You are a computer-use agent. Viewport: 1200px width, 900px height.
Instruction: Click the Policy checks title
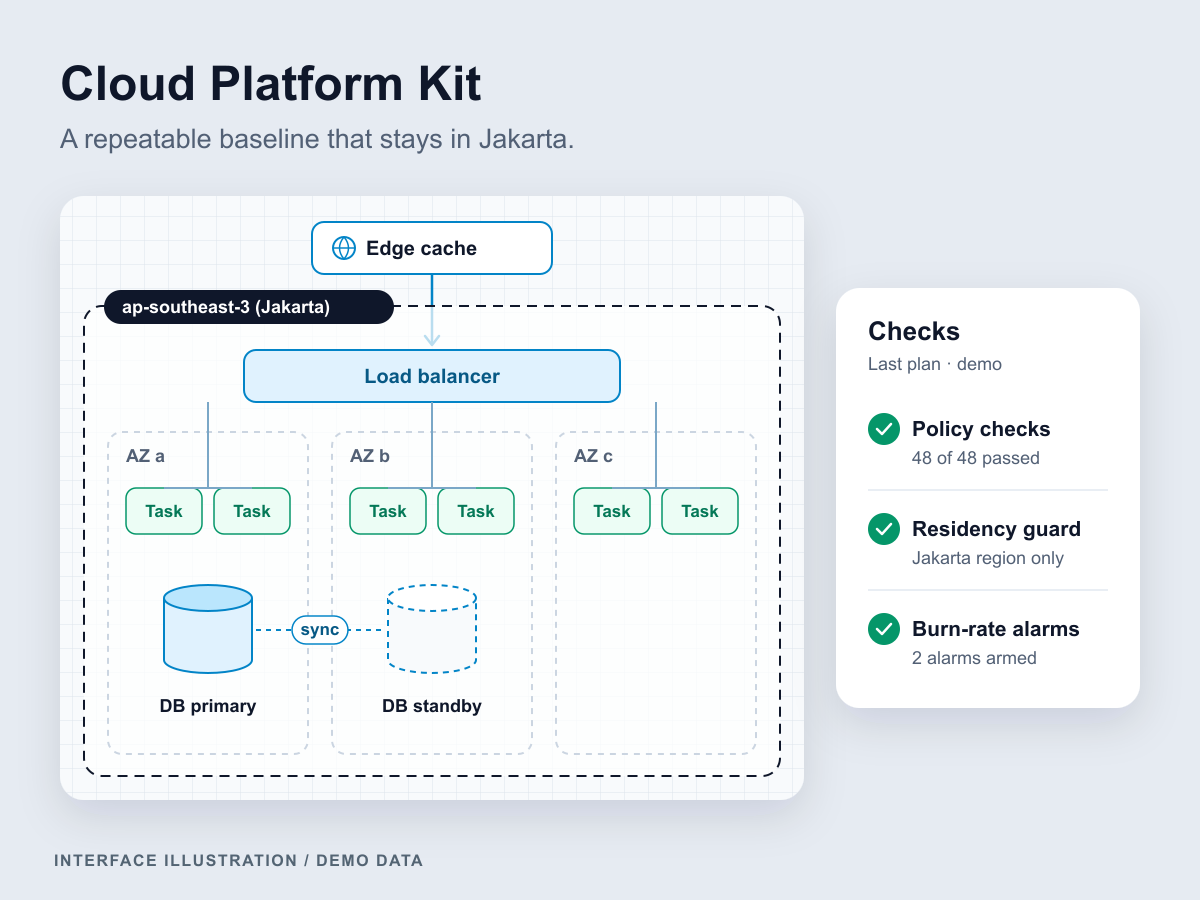tap(981, 429)
